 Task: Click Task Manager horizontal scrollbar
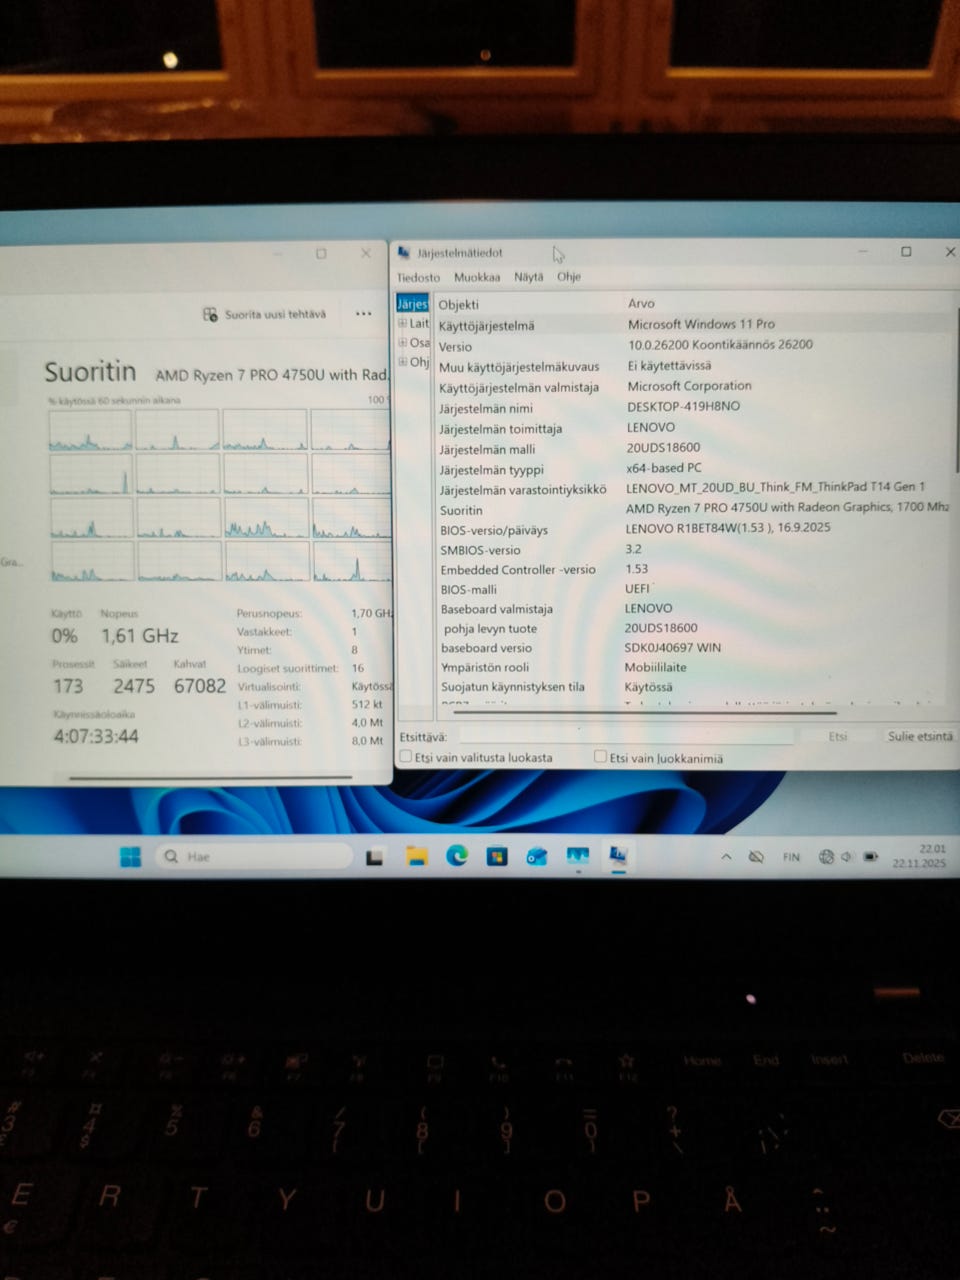tap(210, 777)
